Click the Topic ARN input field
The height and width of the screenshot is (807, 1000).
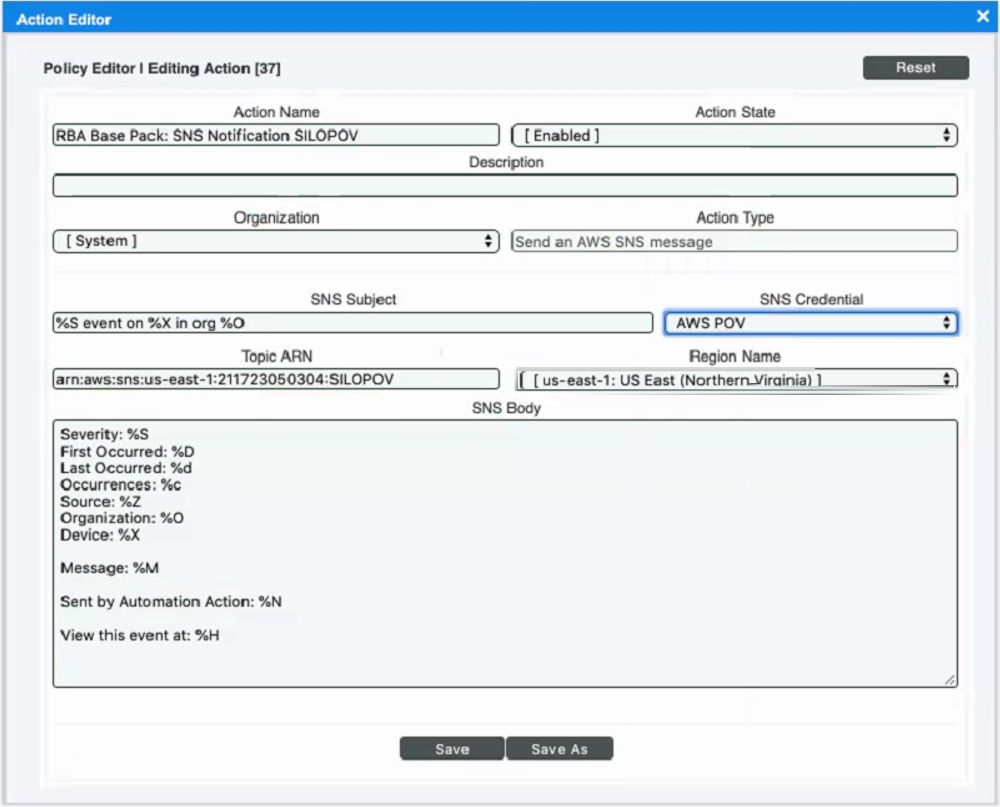point(275,379)
